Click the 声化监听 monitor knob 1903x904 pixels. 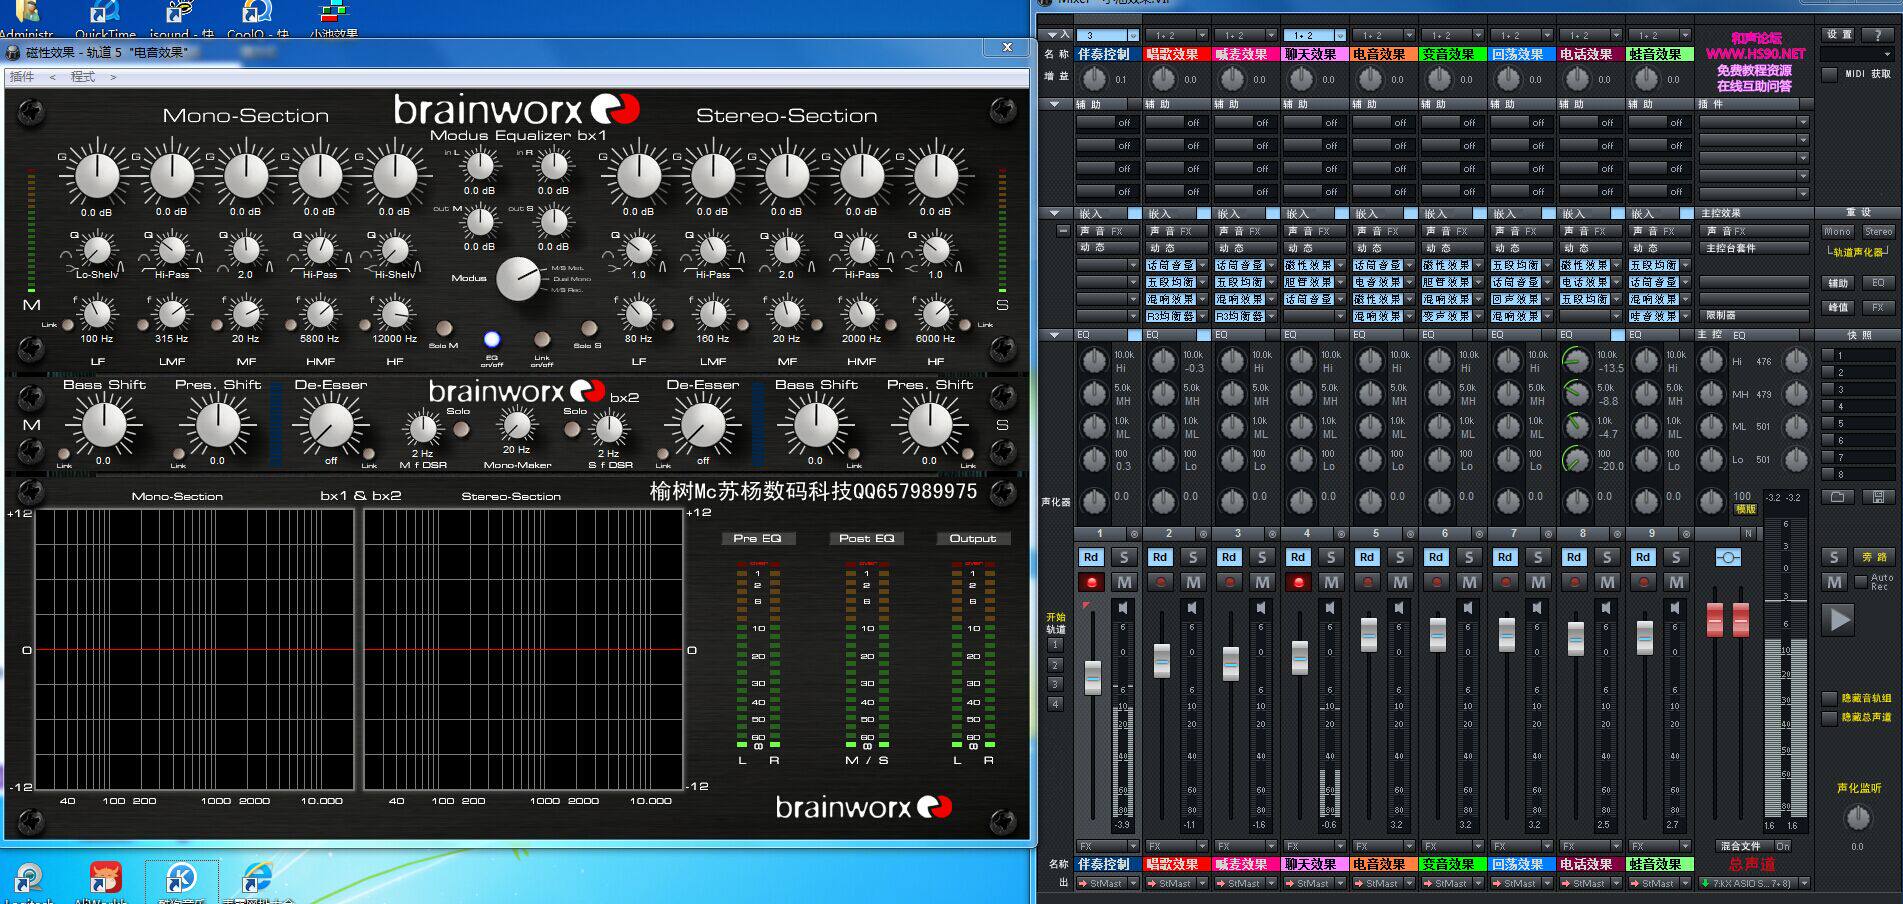pos(1857,819)
